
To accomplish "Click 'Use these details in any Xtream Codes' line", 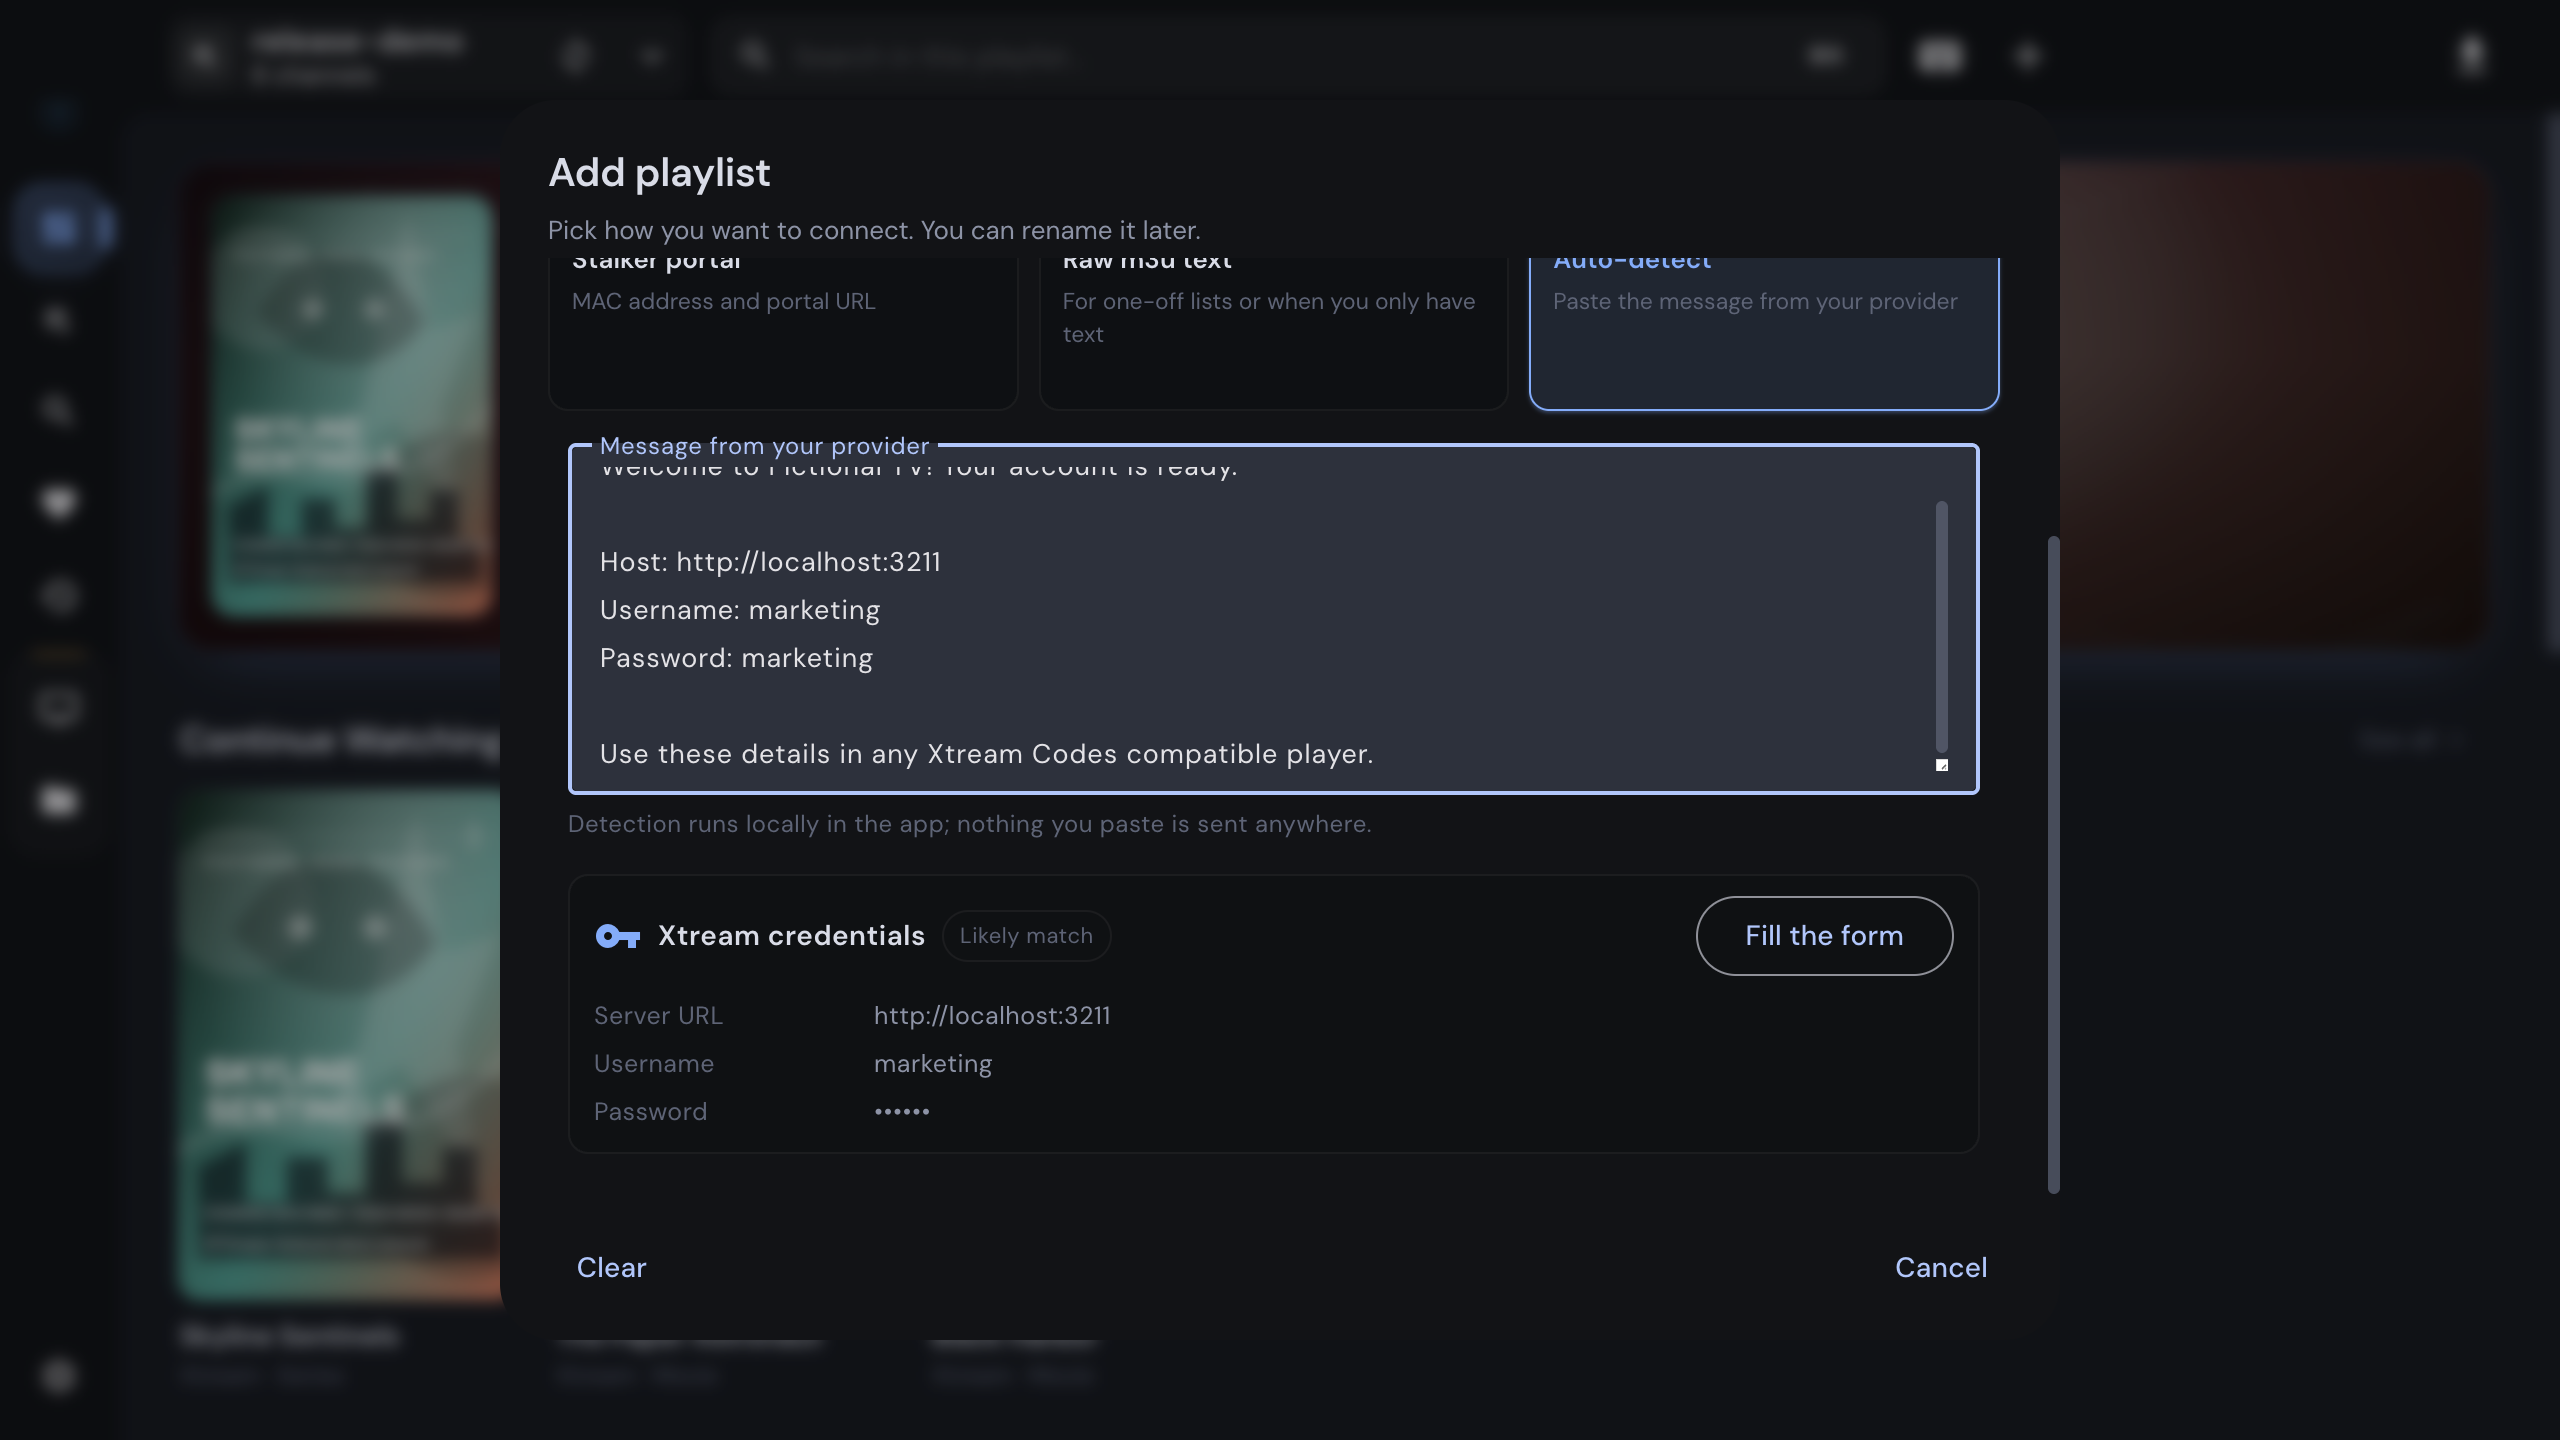I will point(986,754).
